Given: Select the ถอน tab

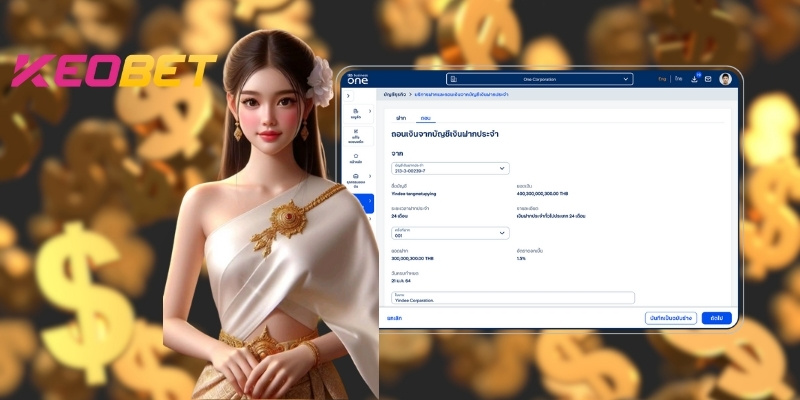Looking at the screenshot, I should pos(422,118).
